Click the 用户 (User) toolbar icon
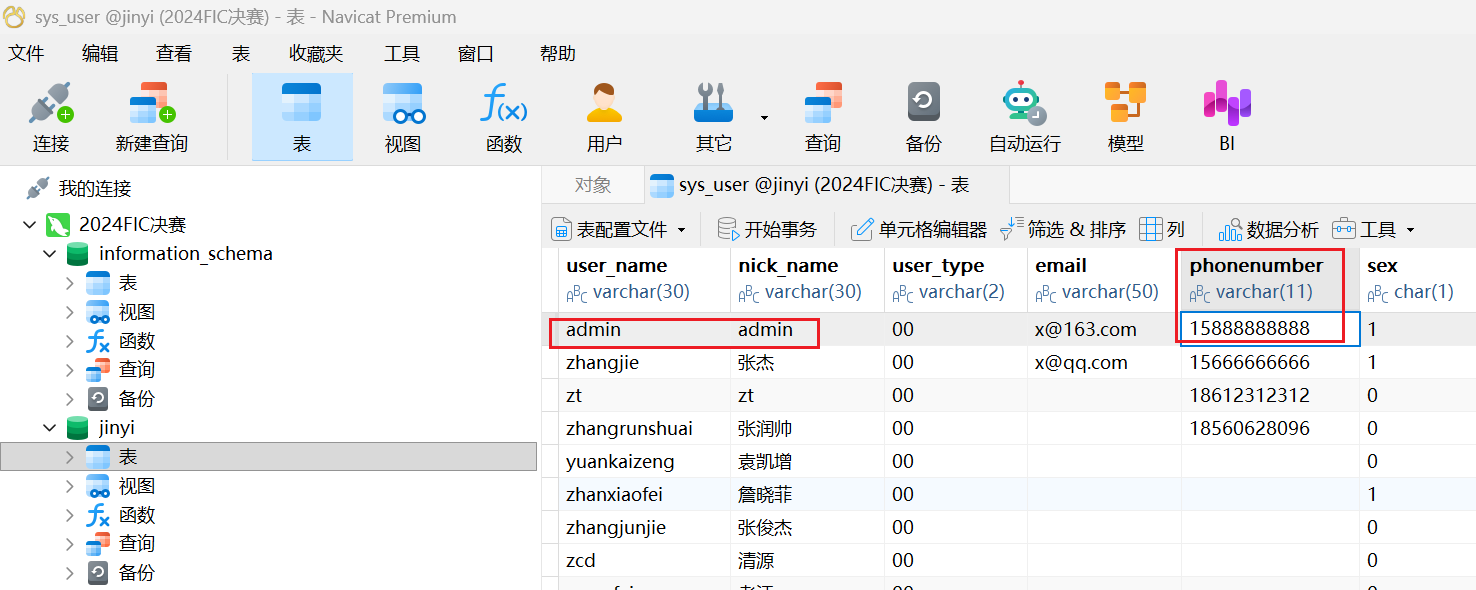 click(x=604, y=117)
